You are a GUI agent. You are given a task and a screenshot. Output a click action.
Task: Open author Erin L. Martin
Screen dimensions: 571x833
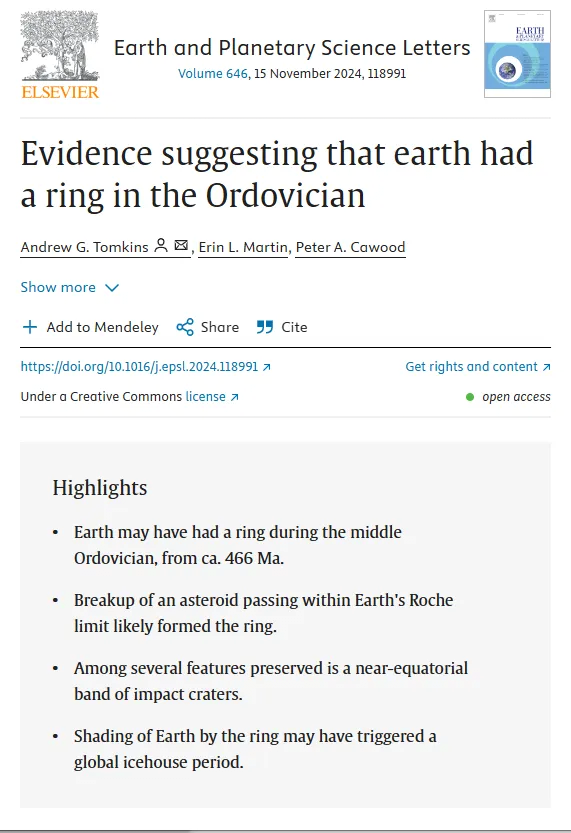pos(243,247)
